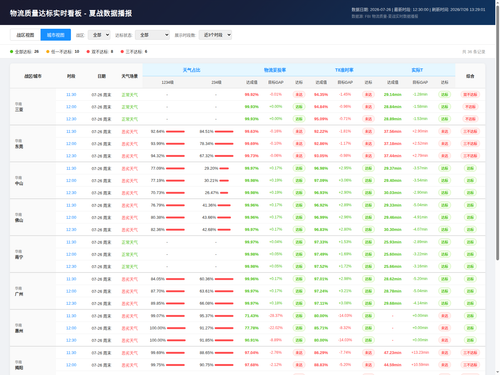Switch to the 战区视图 tab
The height and width of the screenshot is (375, 500).
click(25, 35)
